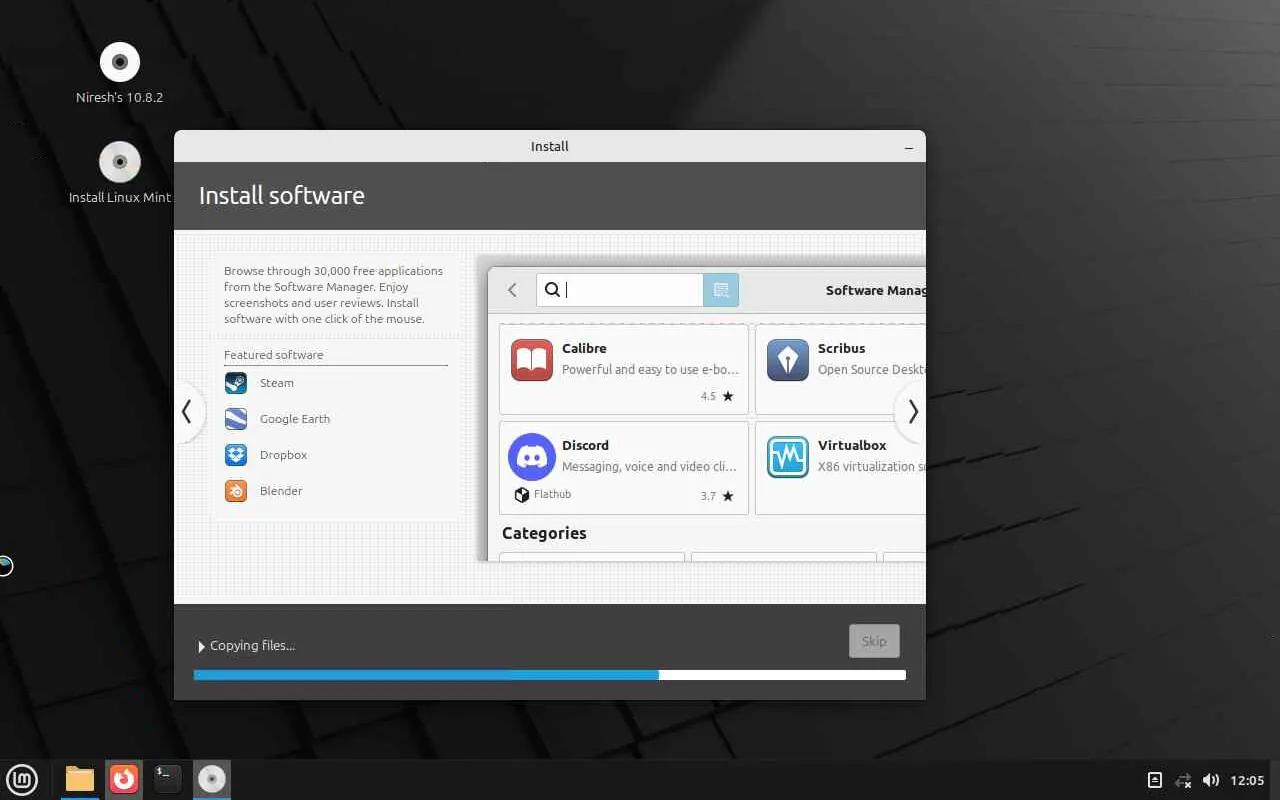Launch the Install Linux Mint desktop icon
The image size is (1280, 800).
[x=120, y=162]
